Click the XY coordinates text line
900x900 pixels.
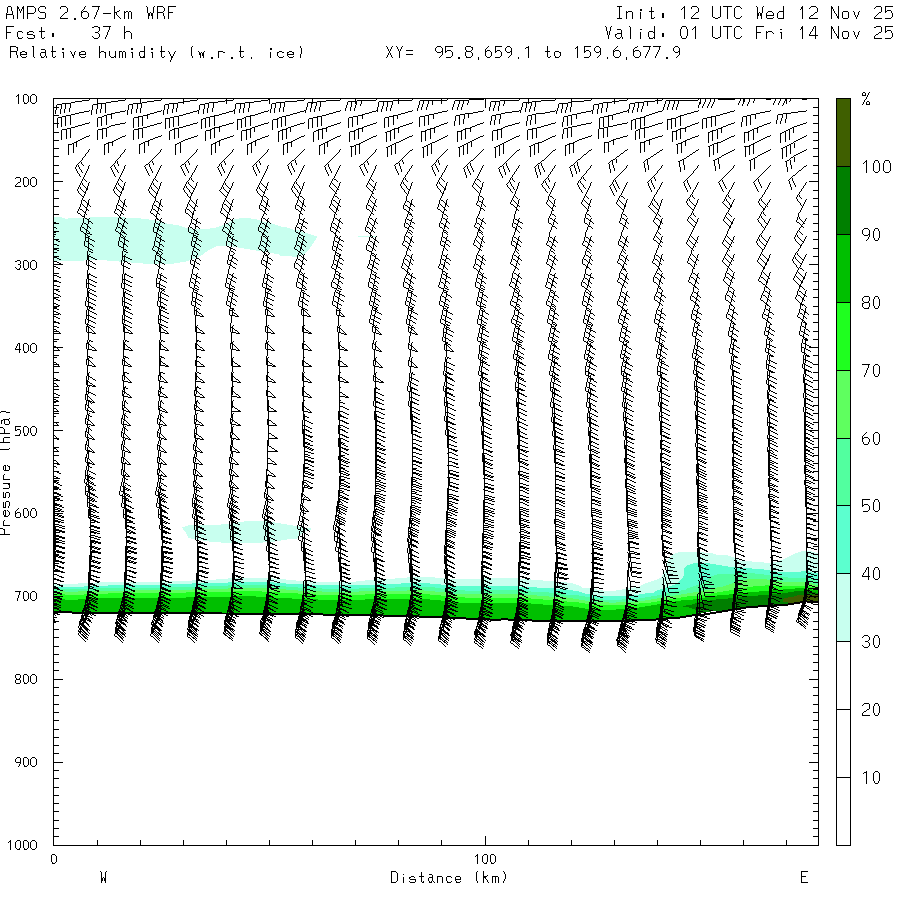[x=533, y=53]
